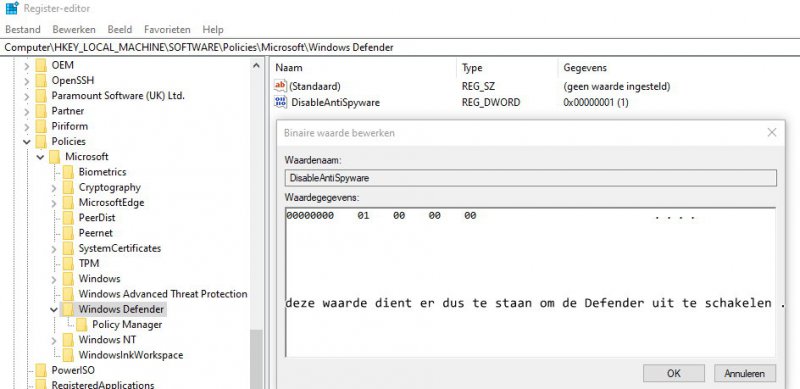Image resolution: width=800 pixels, height=389 pixels.
Task: Click the Policies folder icon
Action: (41, 142)
